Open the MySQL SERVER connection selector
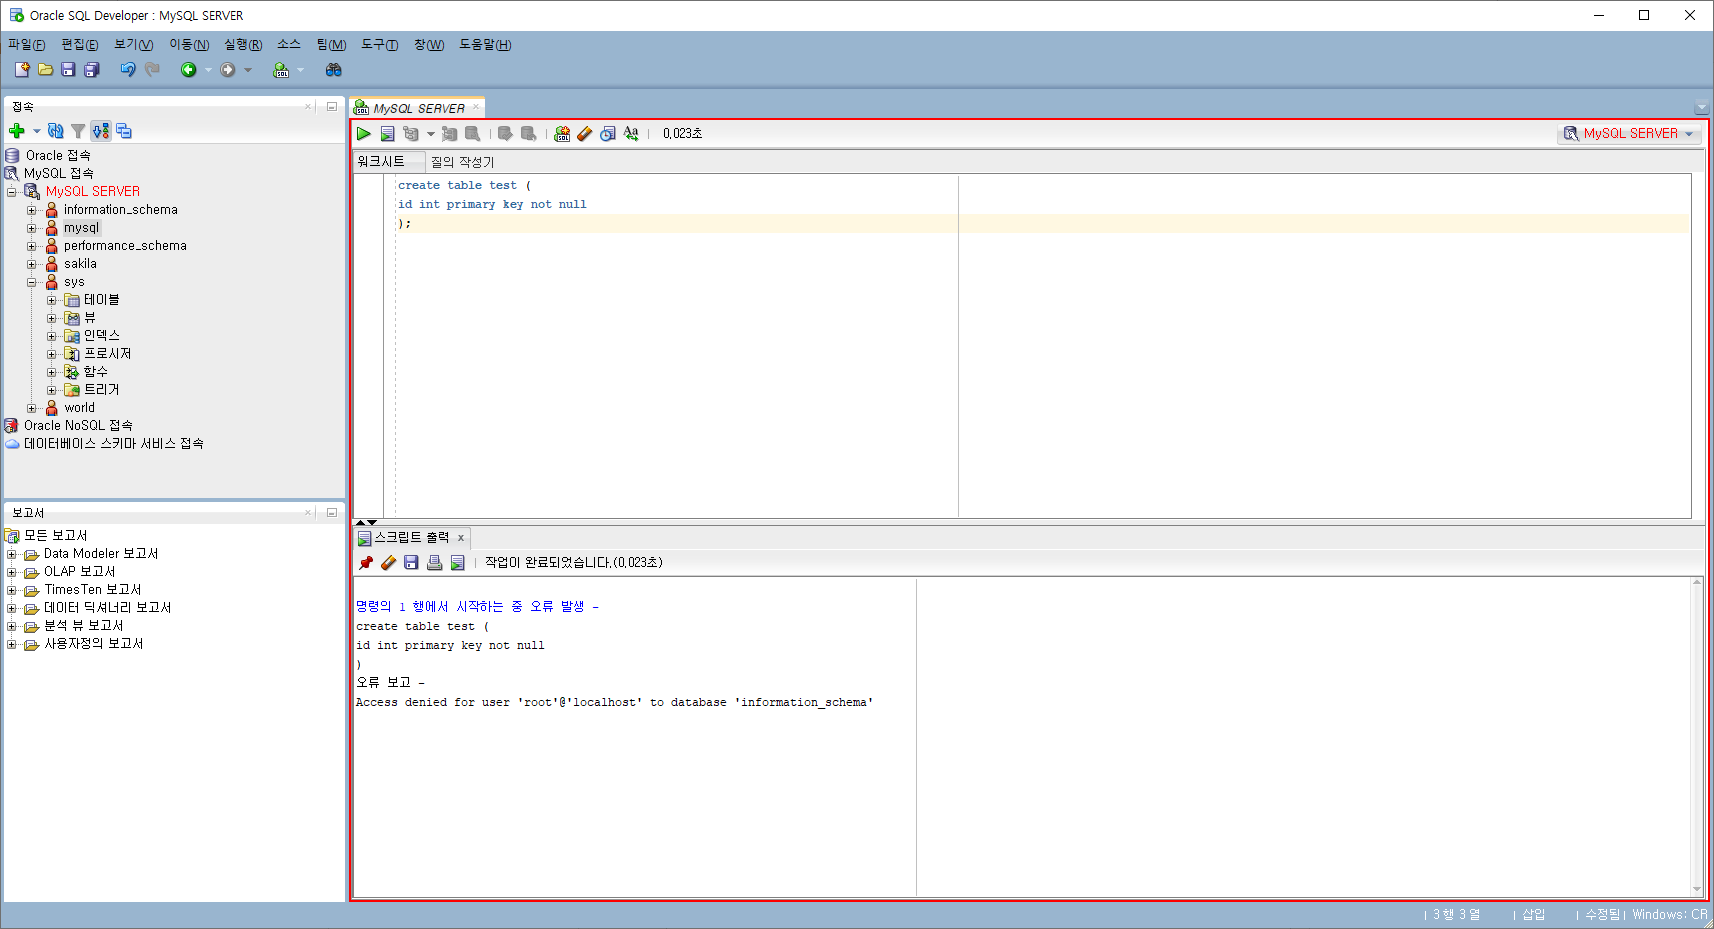Screen dimensions: 1714x929 1629,134
